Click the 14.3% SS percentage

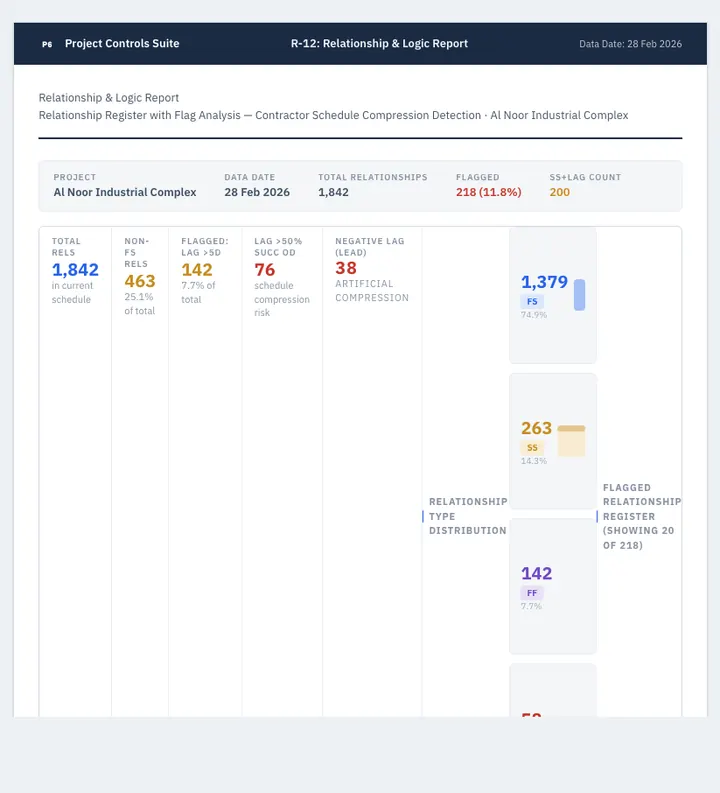coord(533,461)
